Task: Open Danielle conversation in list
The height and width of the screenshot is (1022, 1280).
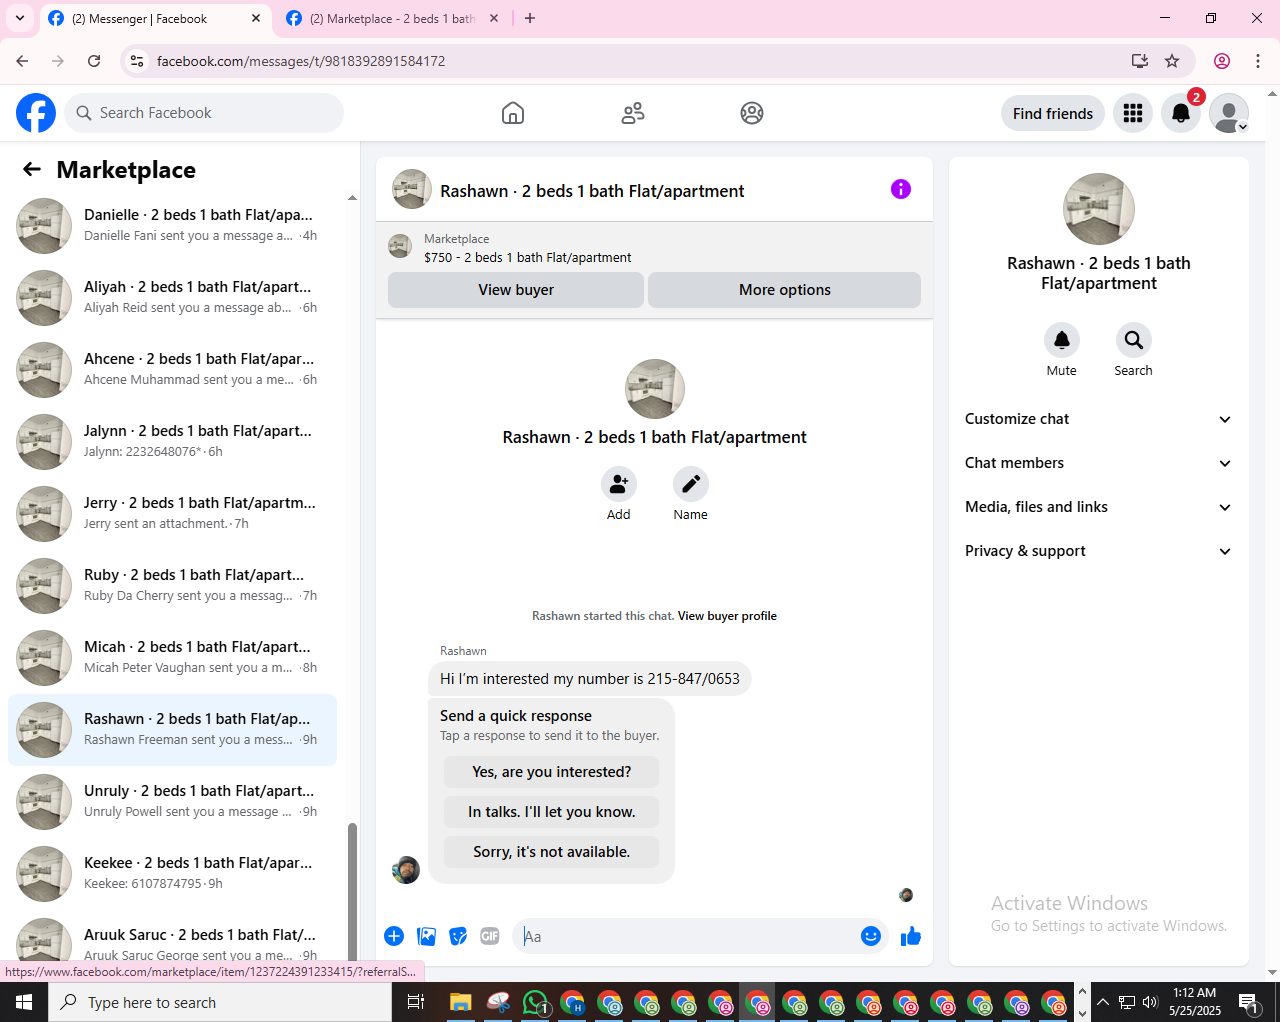Action: tap(172, 226)
